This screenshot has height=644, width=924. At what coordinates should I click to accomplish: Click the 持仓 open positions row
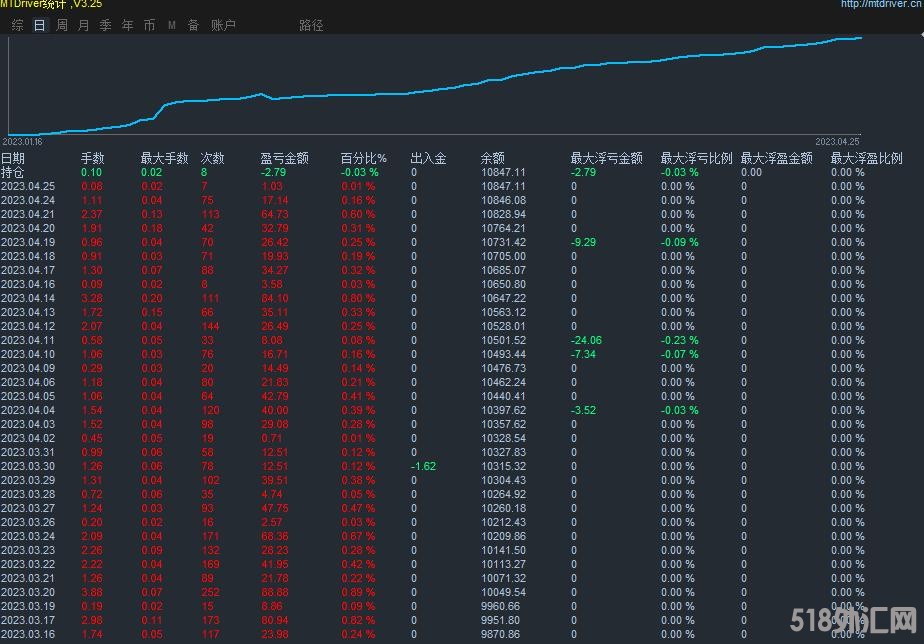pos(13,172)
